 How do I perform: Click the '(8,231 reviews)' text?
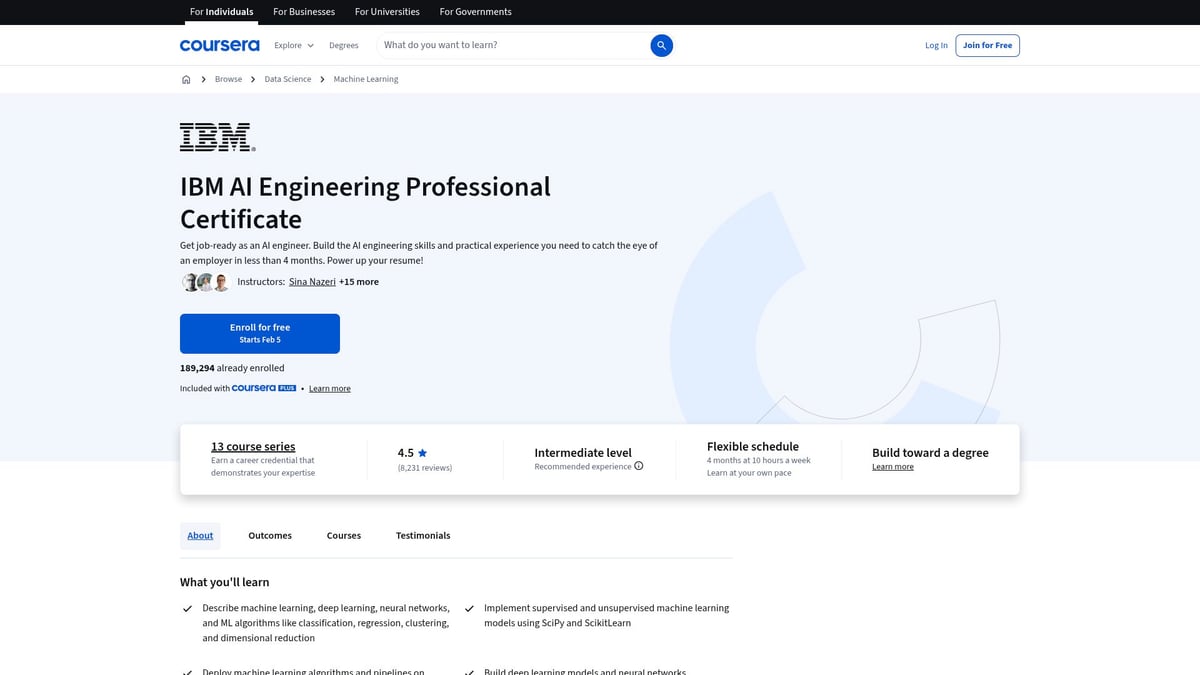(x=425, y=468)
